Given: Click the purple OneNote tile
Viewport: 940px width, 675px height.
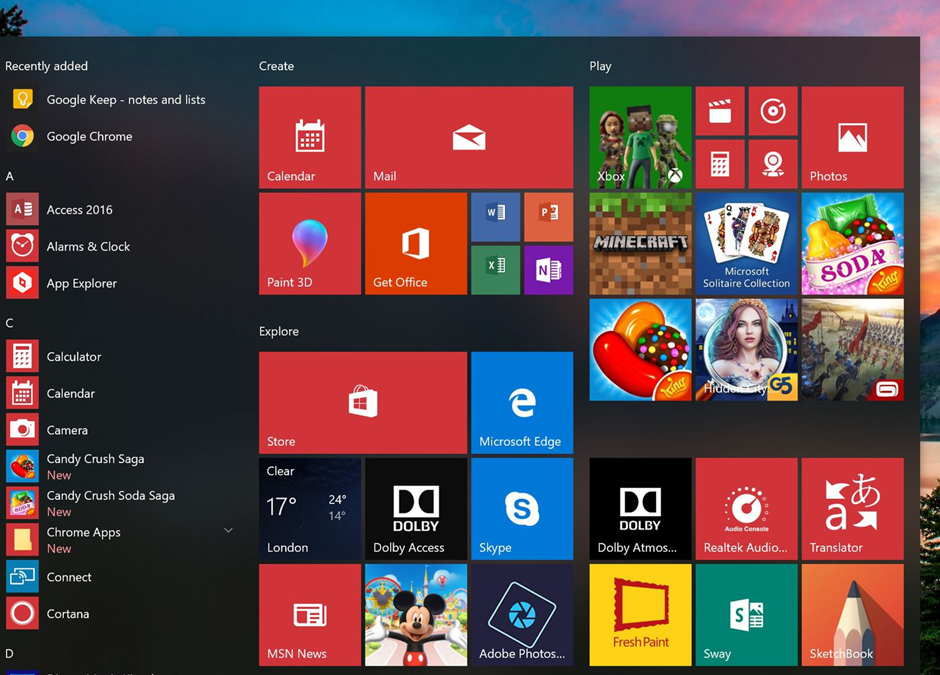Looking at the screenshot, I should coord(548,270).
